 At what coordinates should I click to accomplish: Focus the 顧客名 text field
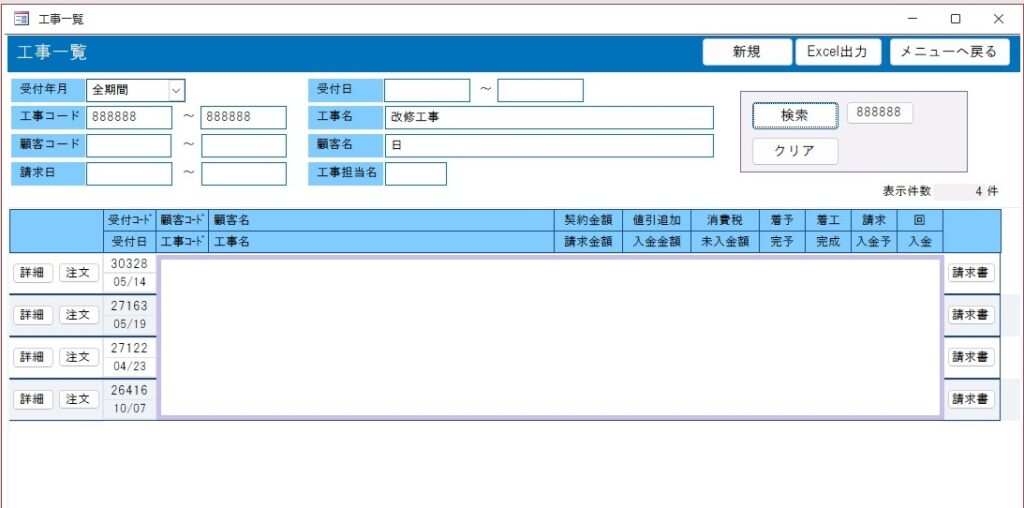pyautogui.click(x=549, y=146)
